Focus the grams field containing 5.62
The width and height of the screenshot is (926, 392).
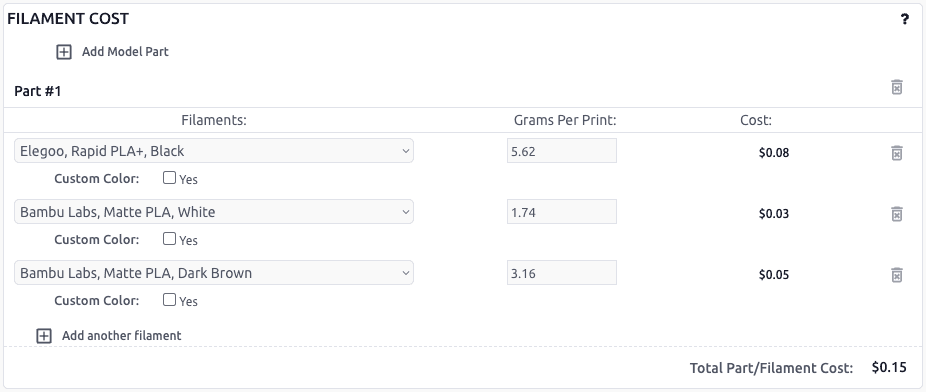(562, 151)
